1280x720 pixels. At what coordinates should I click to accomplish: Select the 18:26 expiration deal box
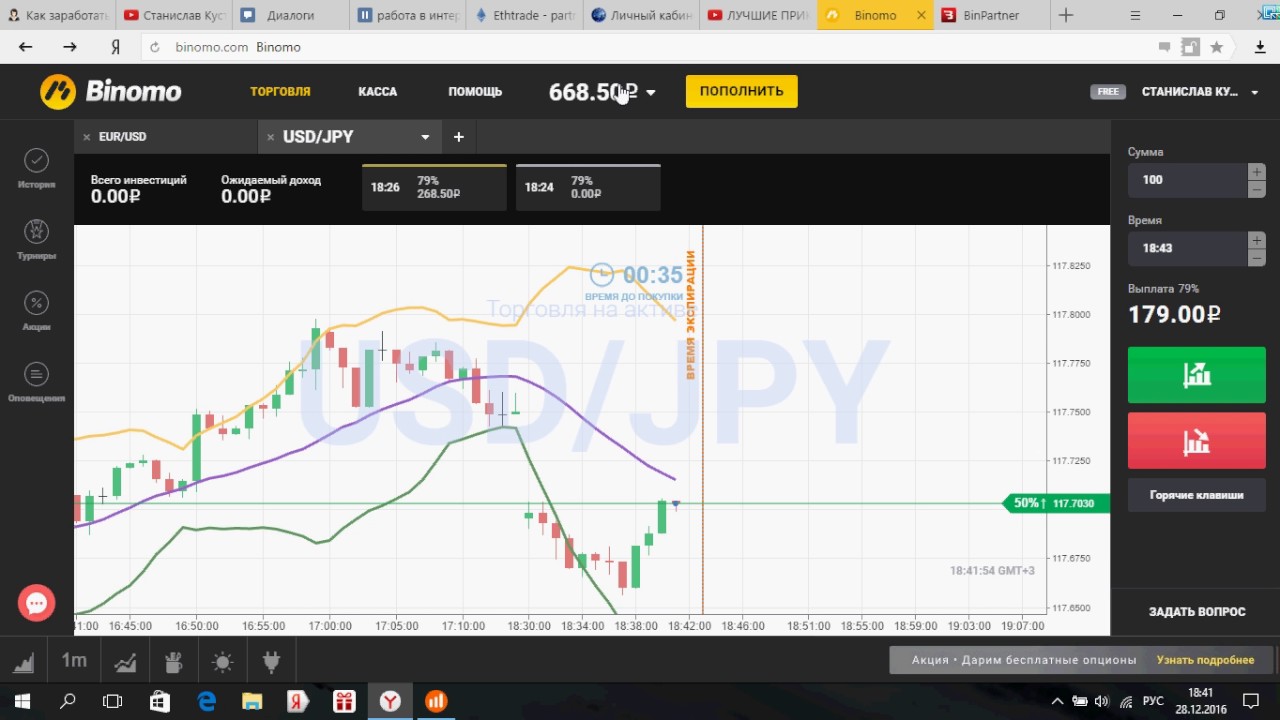tap(434, 187)
